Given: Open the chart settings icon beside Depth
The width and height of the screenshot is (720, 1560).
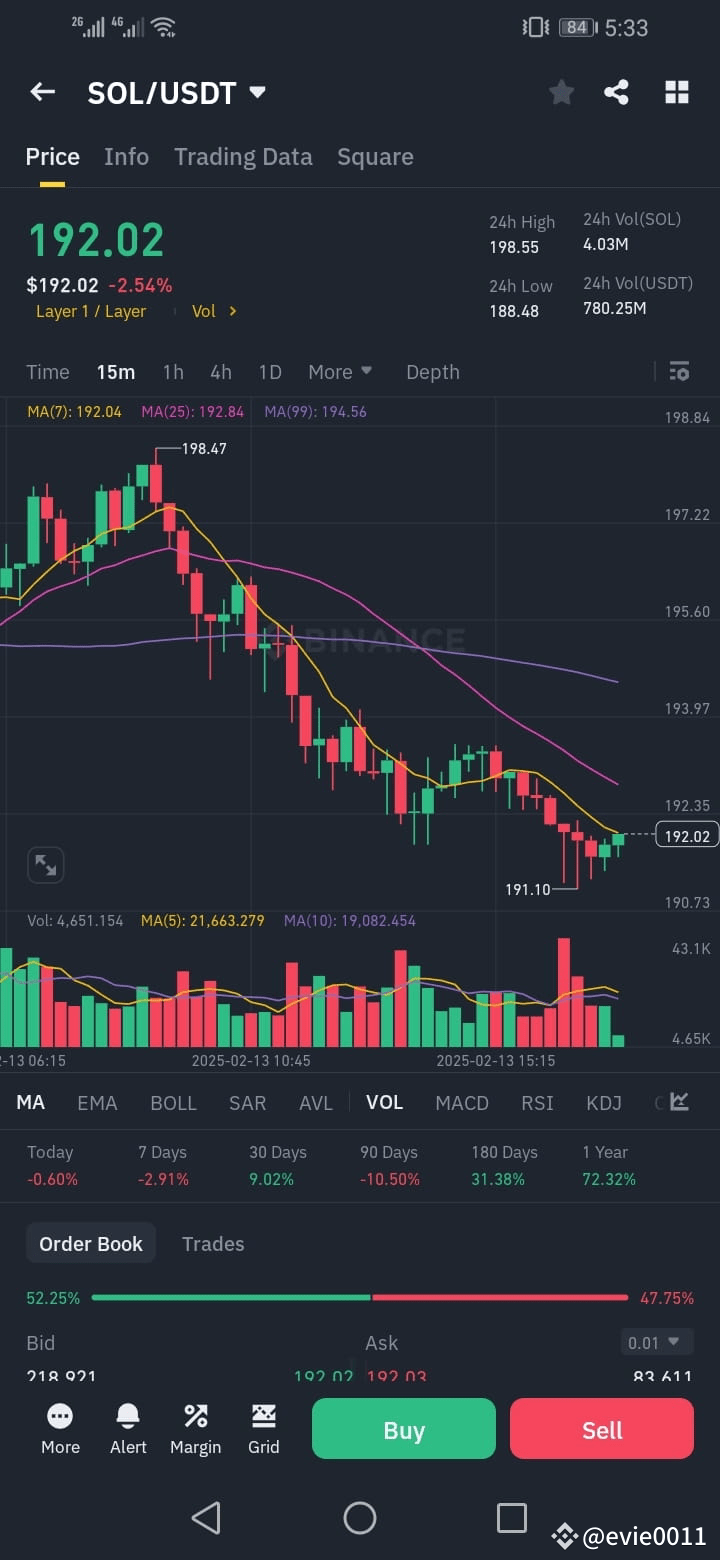Looking at the screenshot, I should 679,371.
